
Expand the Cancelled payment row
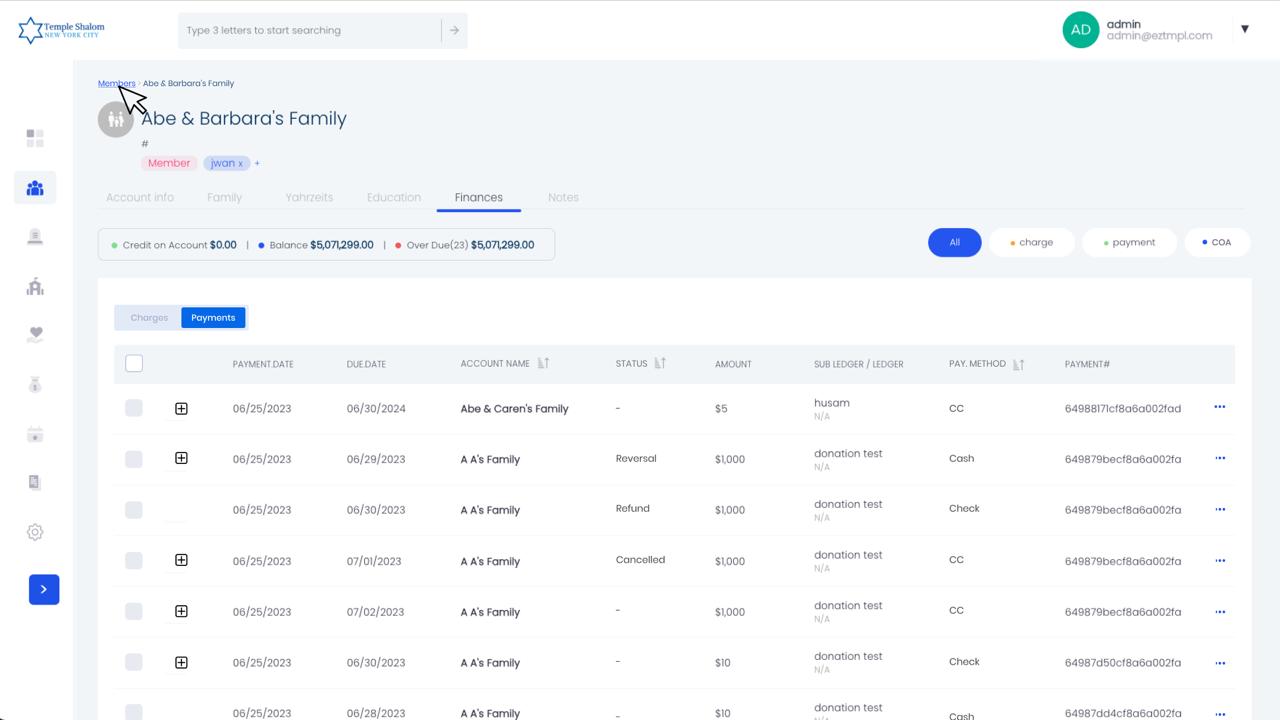click(x=181, y=560)
